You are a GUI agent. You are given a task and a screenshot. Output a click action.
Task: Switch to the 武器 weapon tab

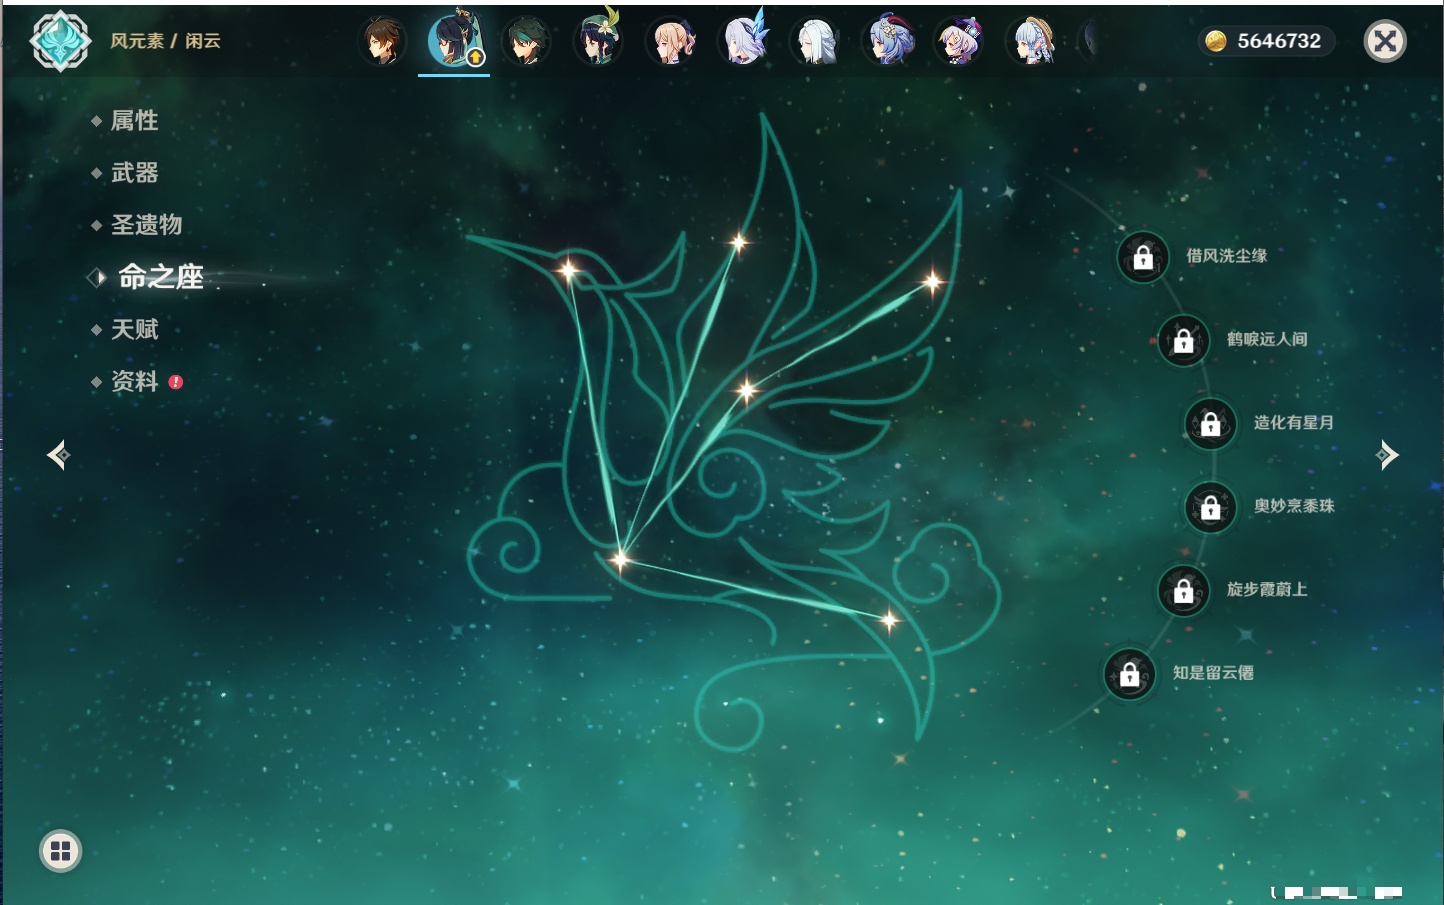[x=134, y=173]
